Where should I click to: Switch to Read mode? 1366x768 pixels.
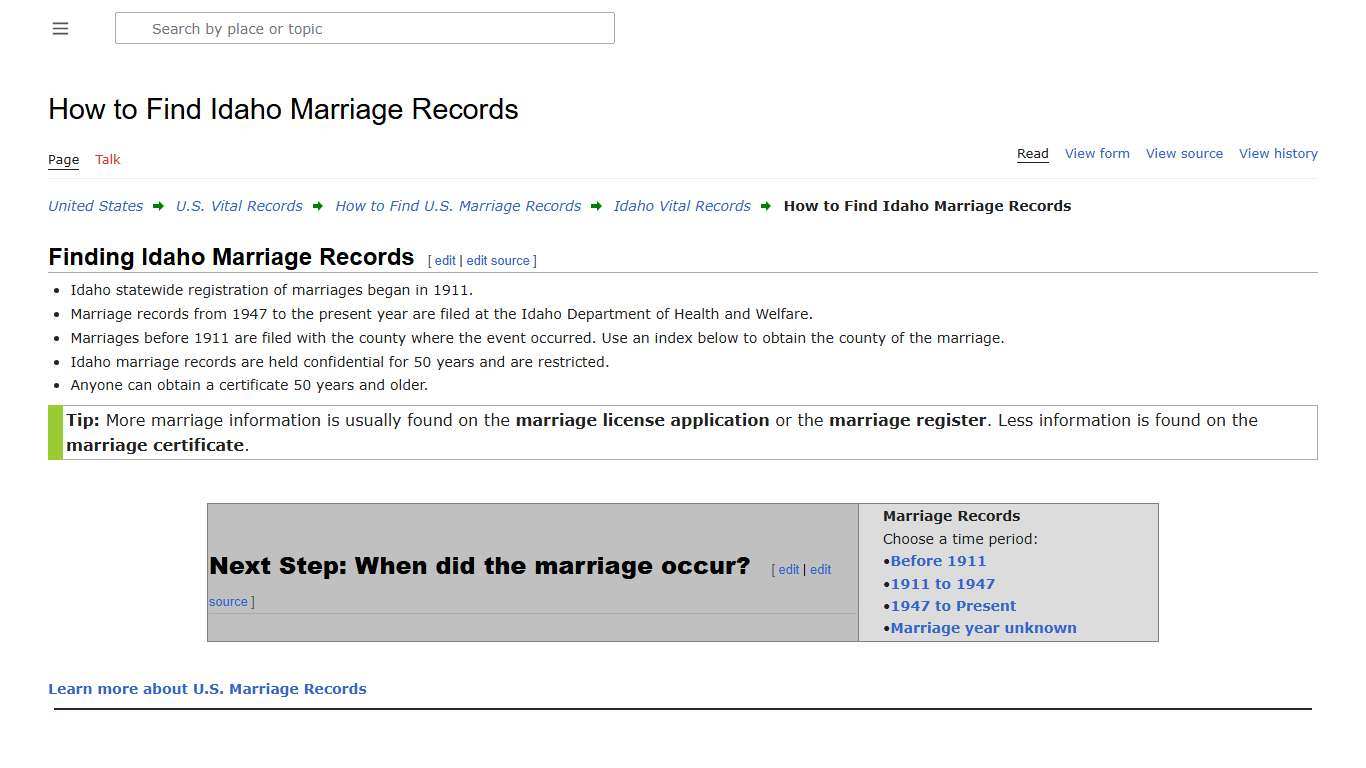point(1032,153)
